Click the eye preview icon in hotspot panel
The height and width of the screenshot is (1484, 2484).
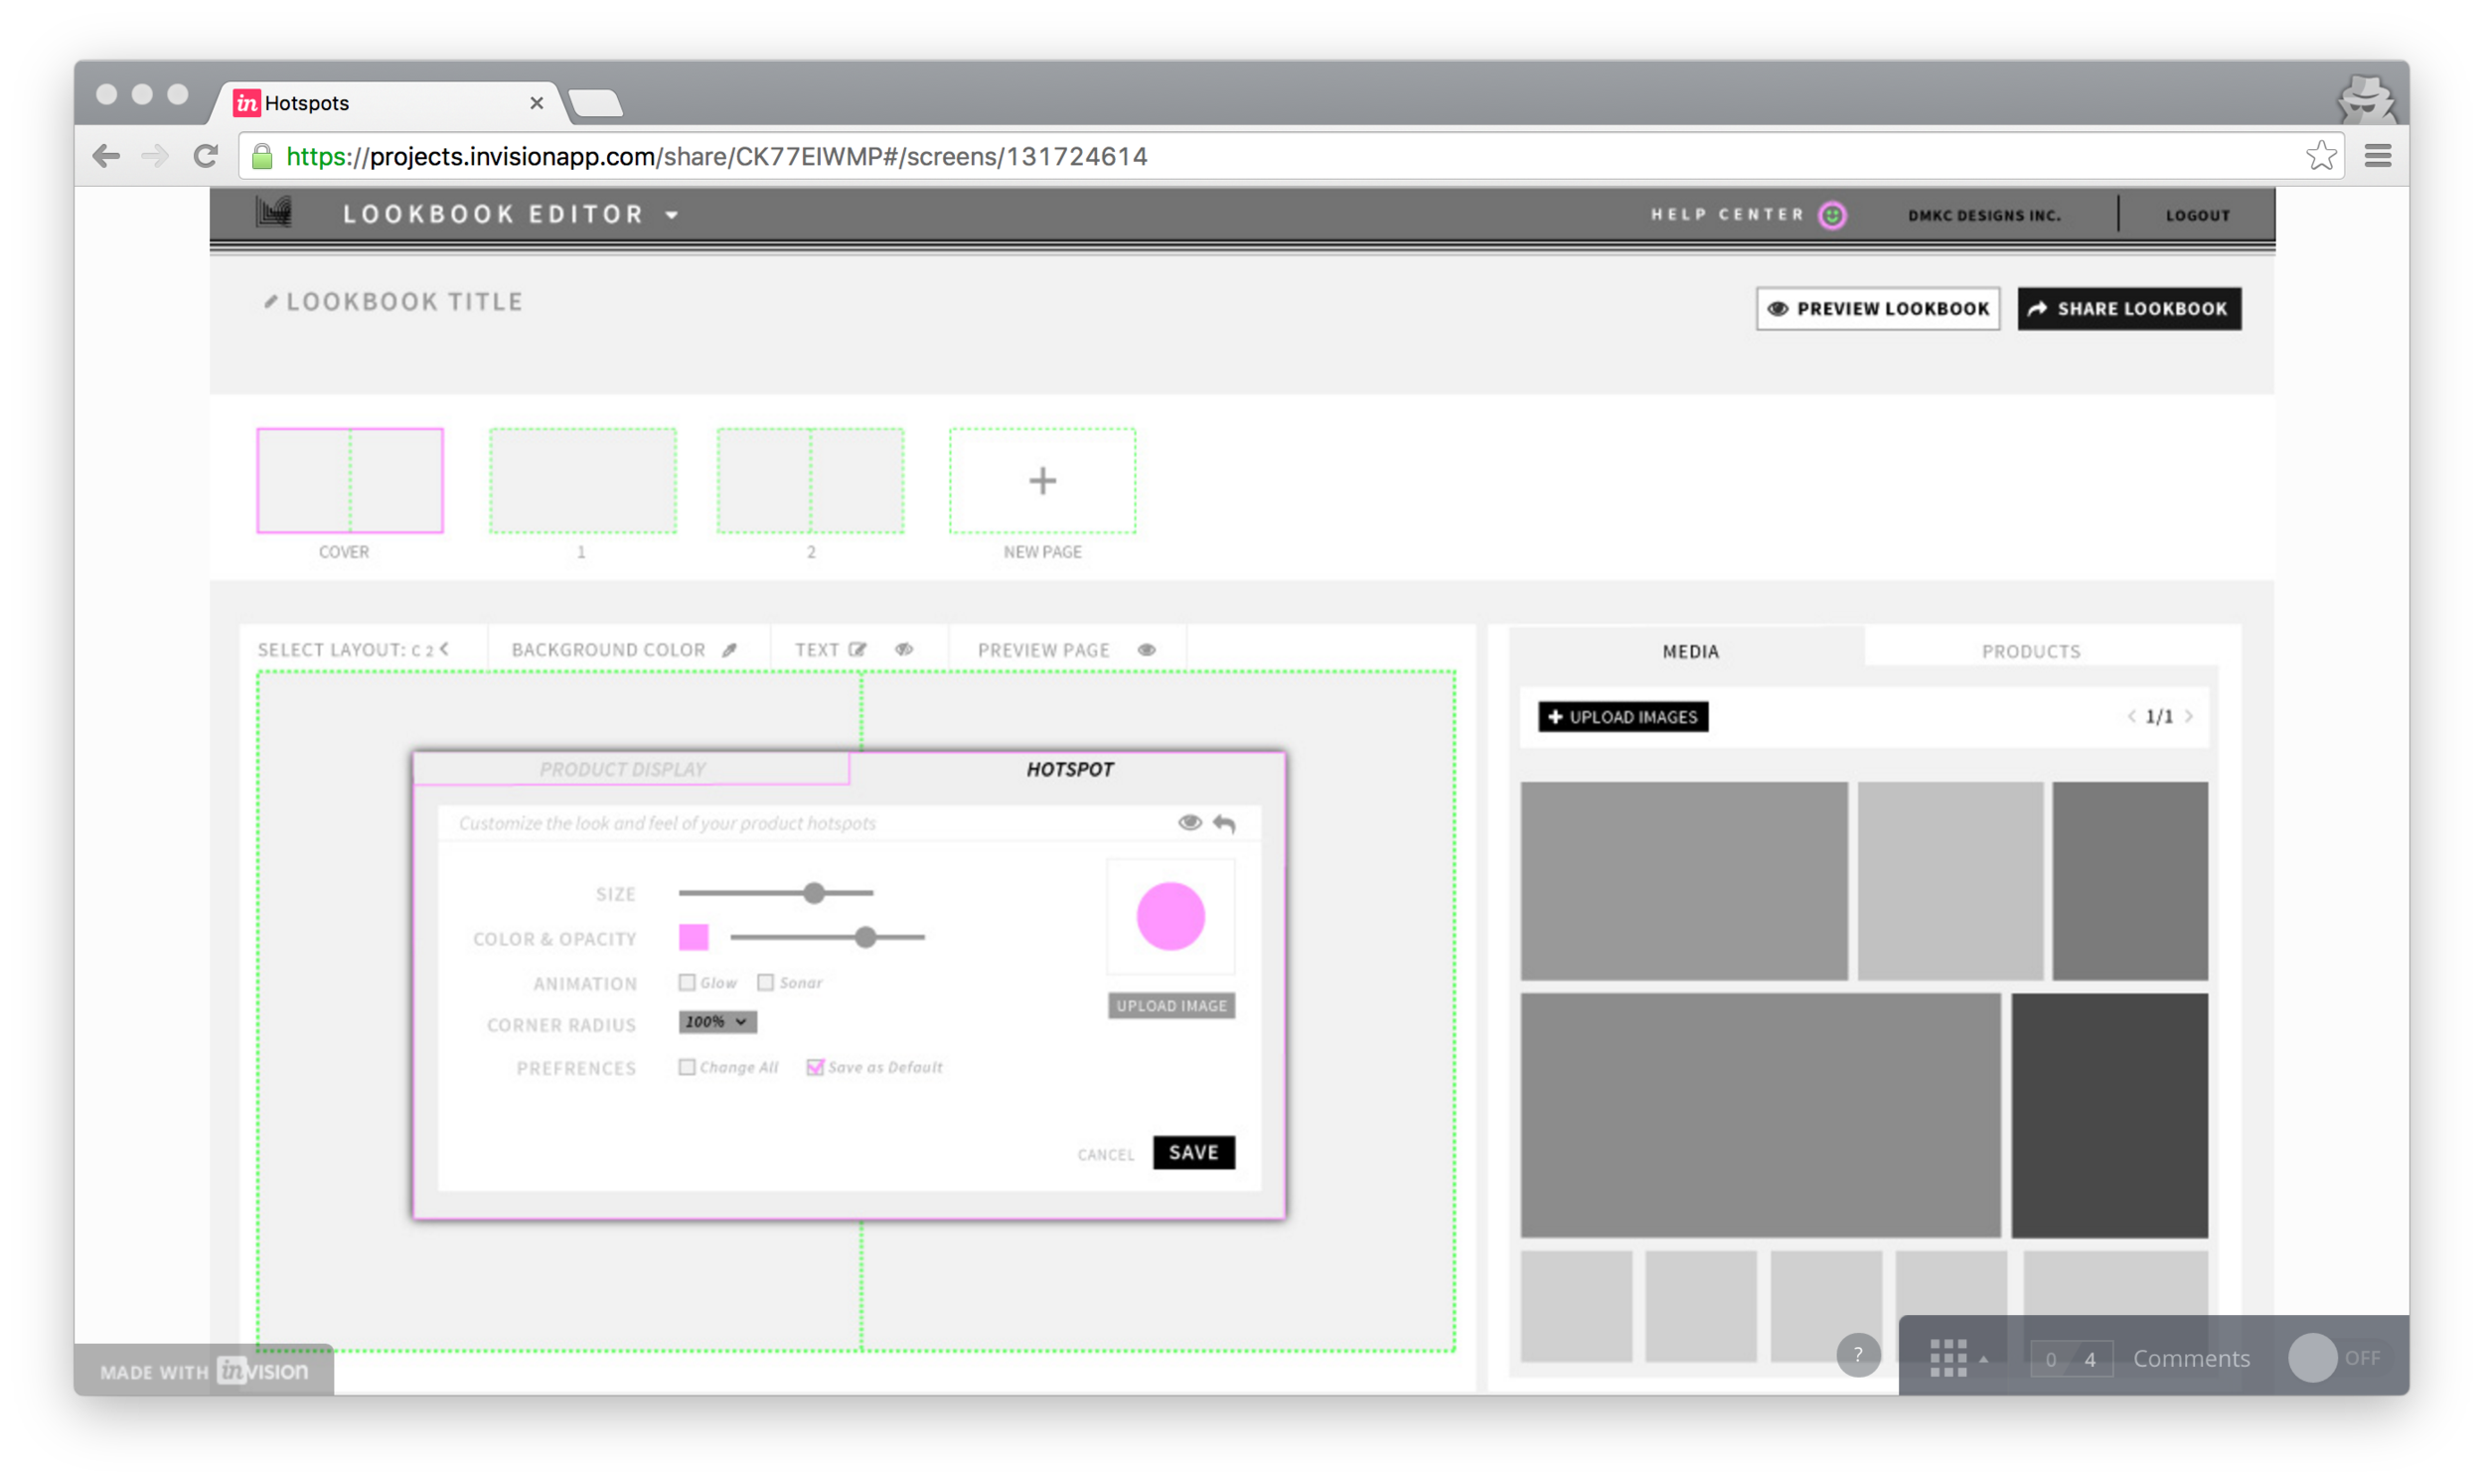[x=1189, y=822]
